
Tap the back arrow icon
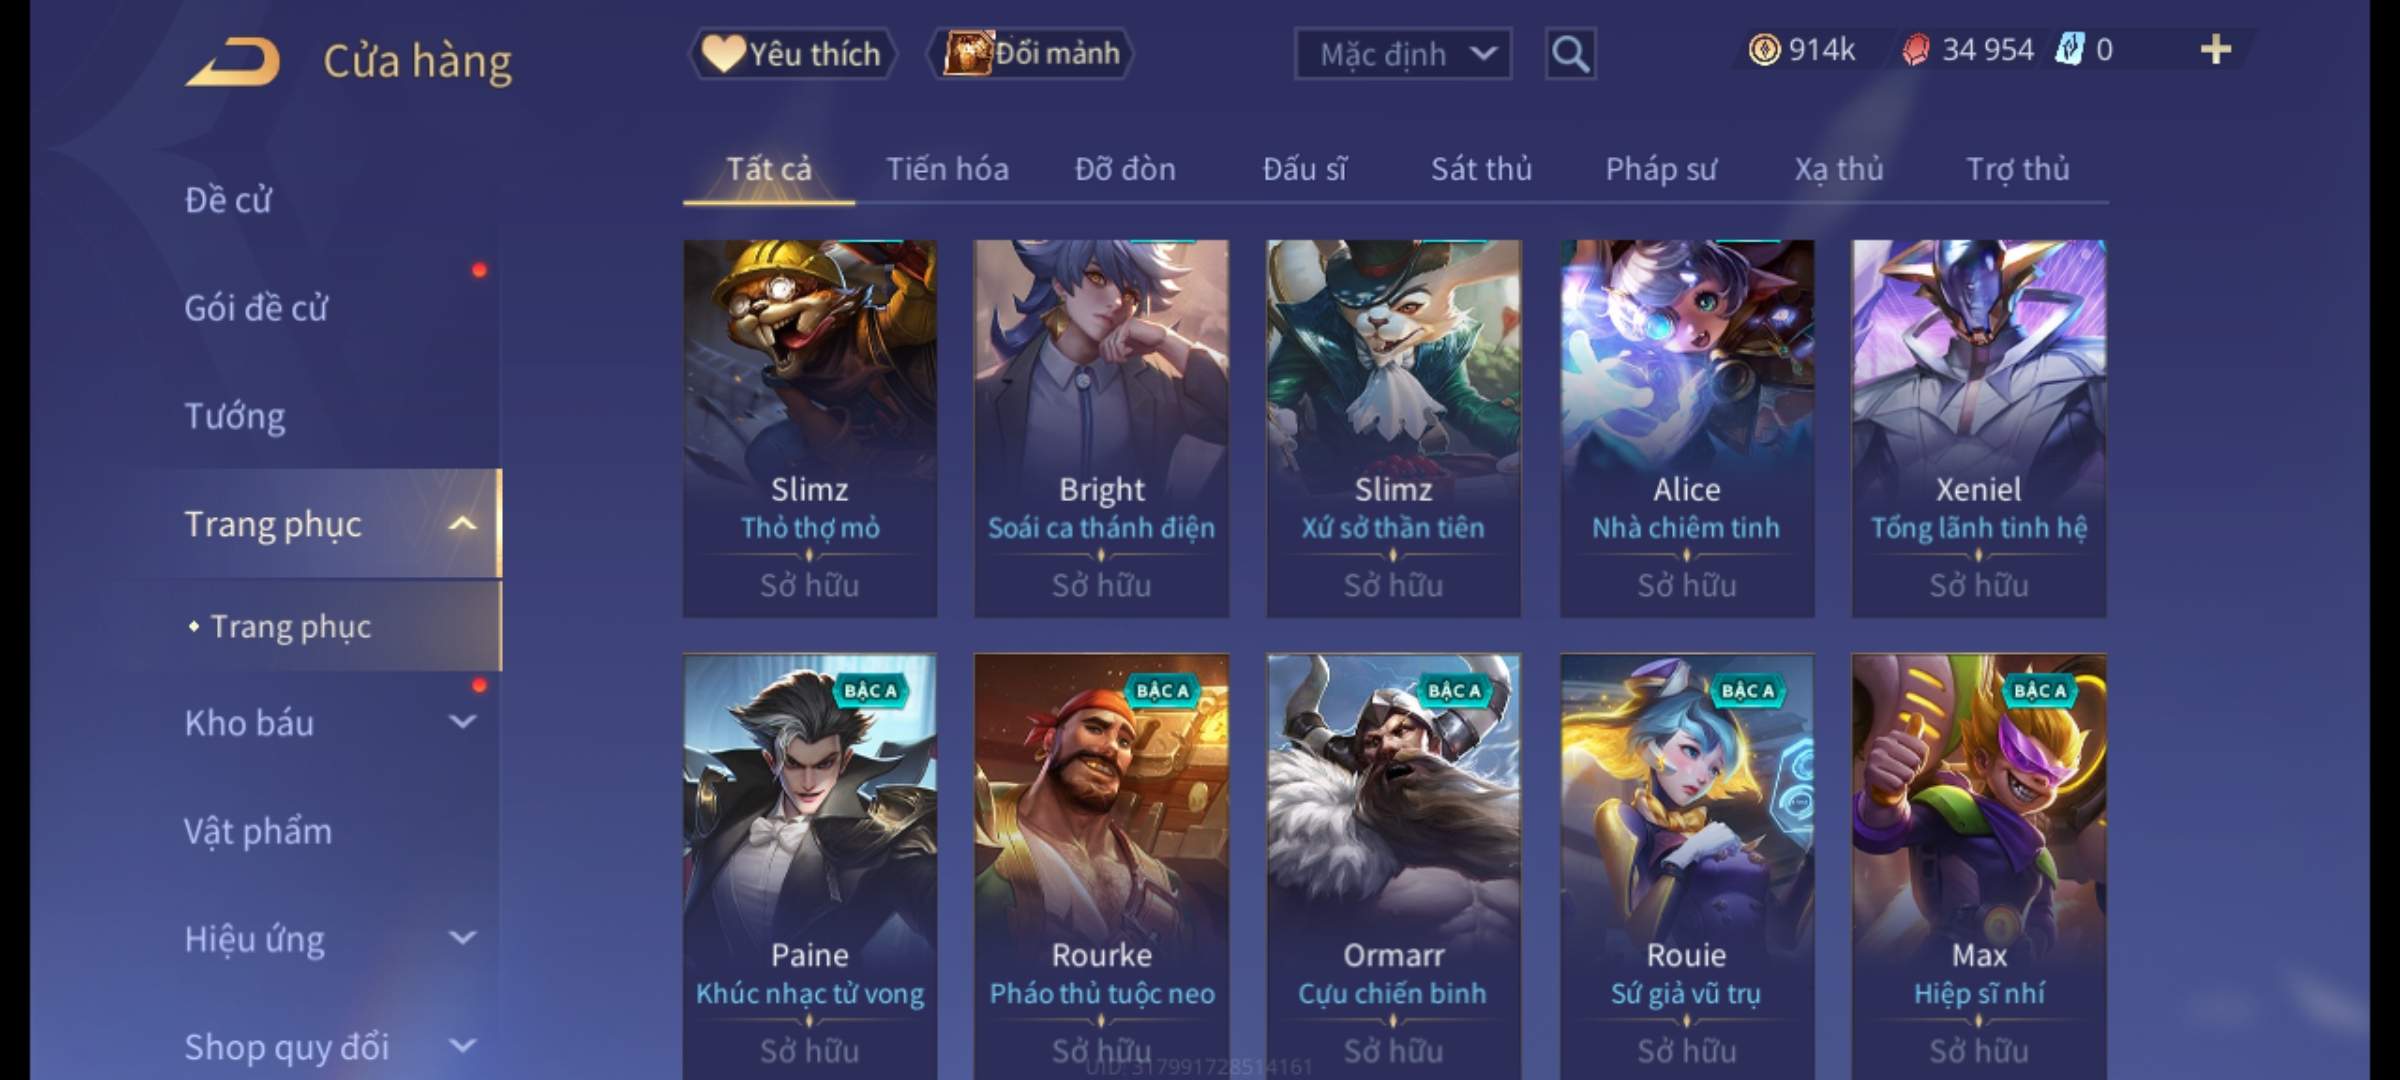pos(233,62)
